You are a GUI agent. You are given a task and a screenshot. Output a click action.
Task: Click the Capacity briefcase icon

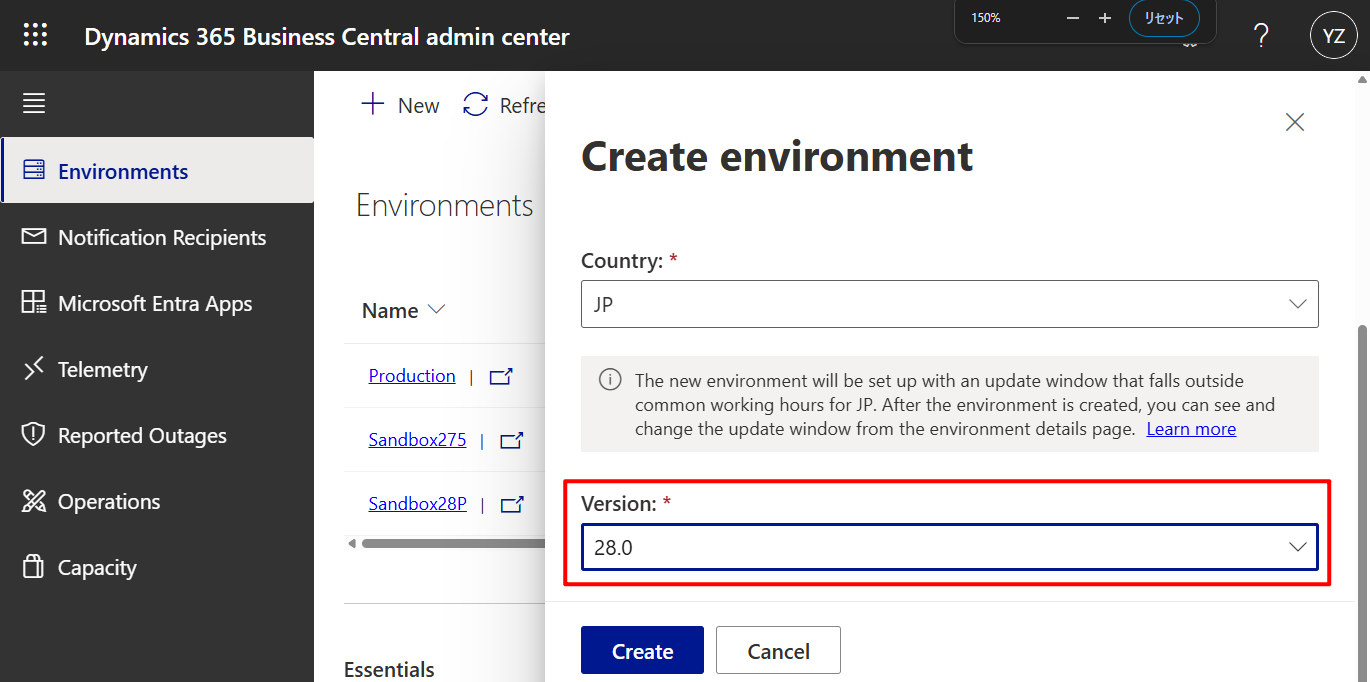(x=33, y=567)
